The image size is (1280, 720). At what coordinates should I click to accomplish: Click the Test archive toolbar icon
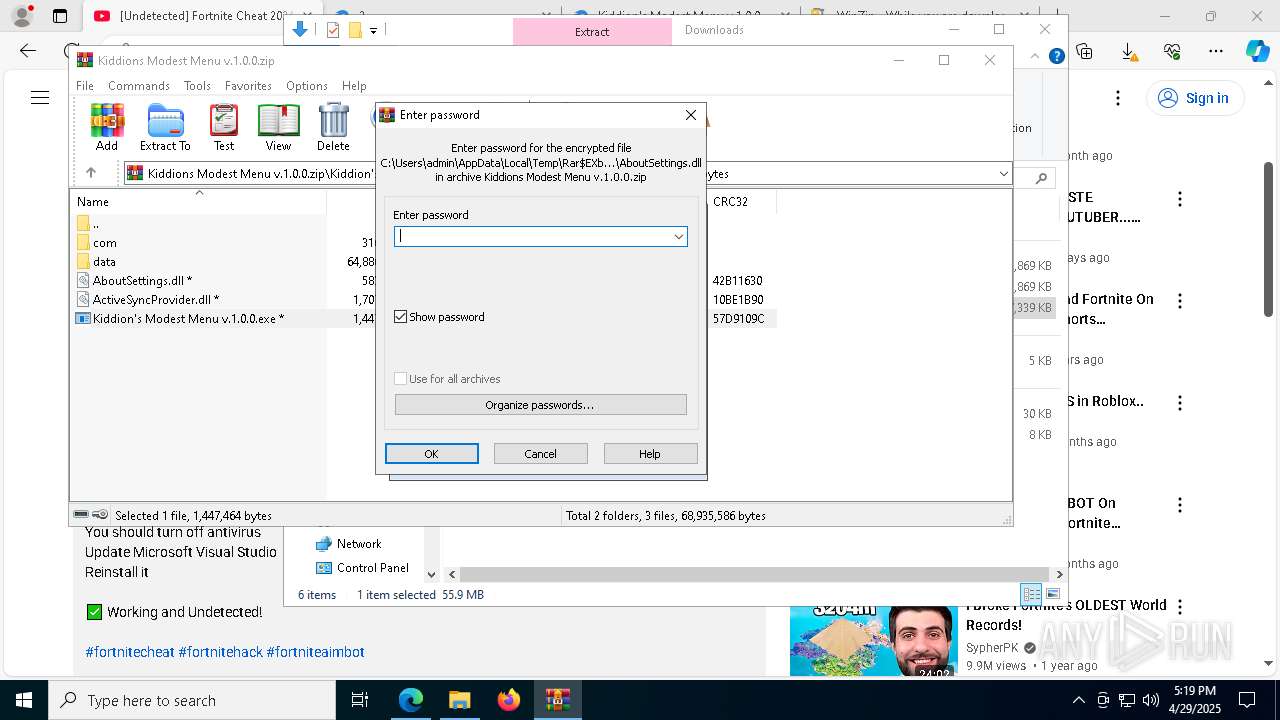[224, 127]
